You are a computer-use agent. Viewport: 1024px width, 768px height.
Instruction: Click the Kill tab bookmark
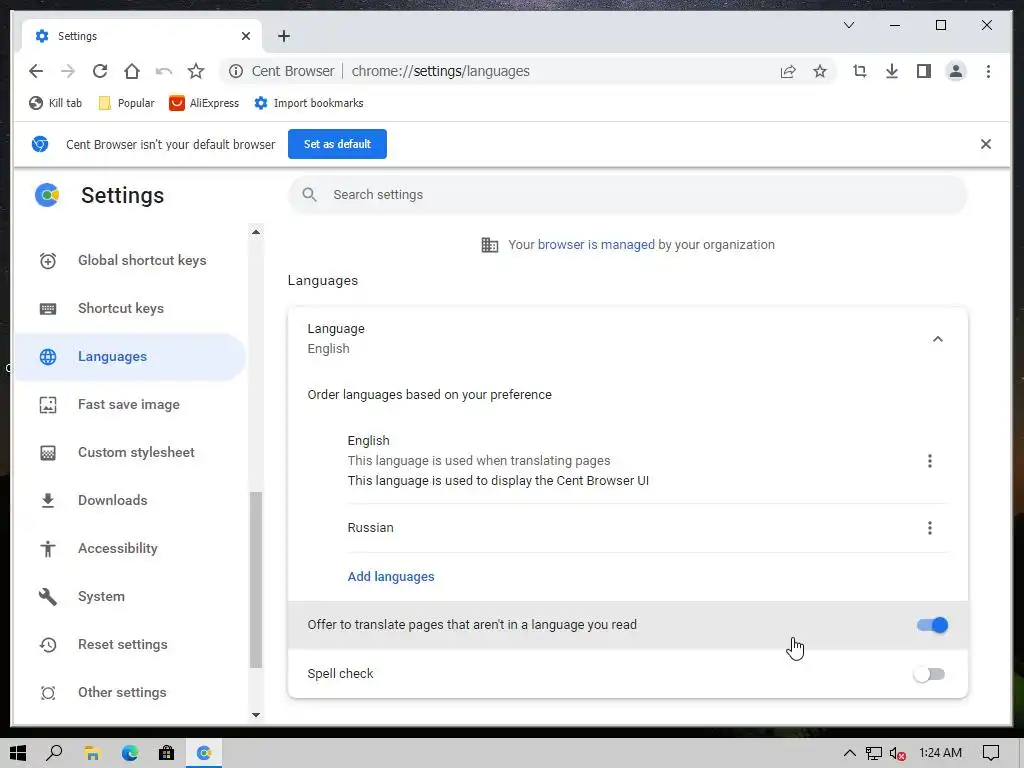[x=56, y=103]
